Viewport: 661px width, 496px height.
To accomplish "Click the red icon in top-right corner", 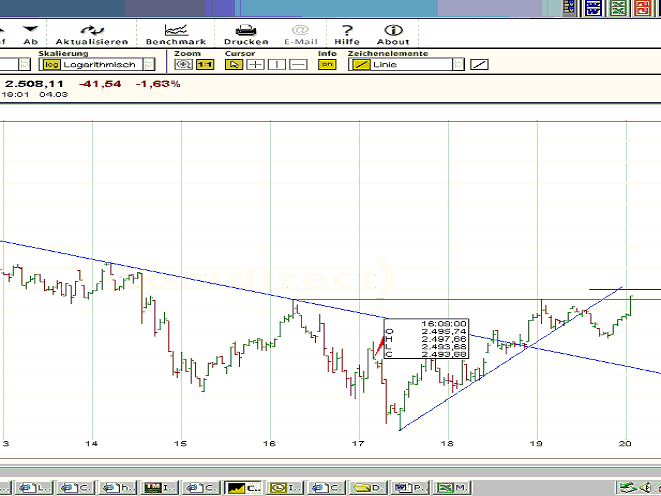I will coord(642,8).
